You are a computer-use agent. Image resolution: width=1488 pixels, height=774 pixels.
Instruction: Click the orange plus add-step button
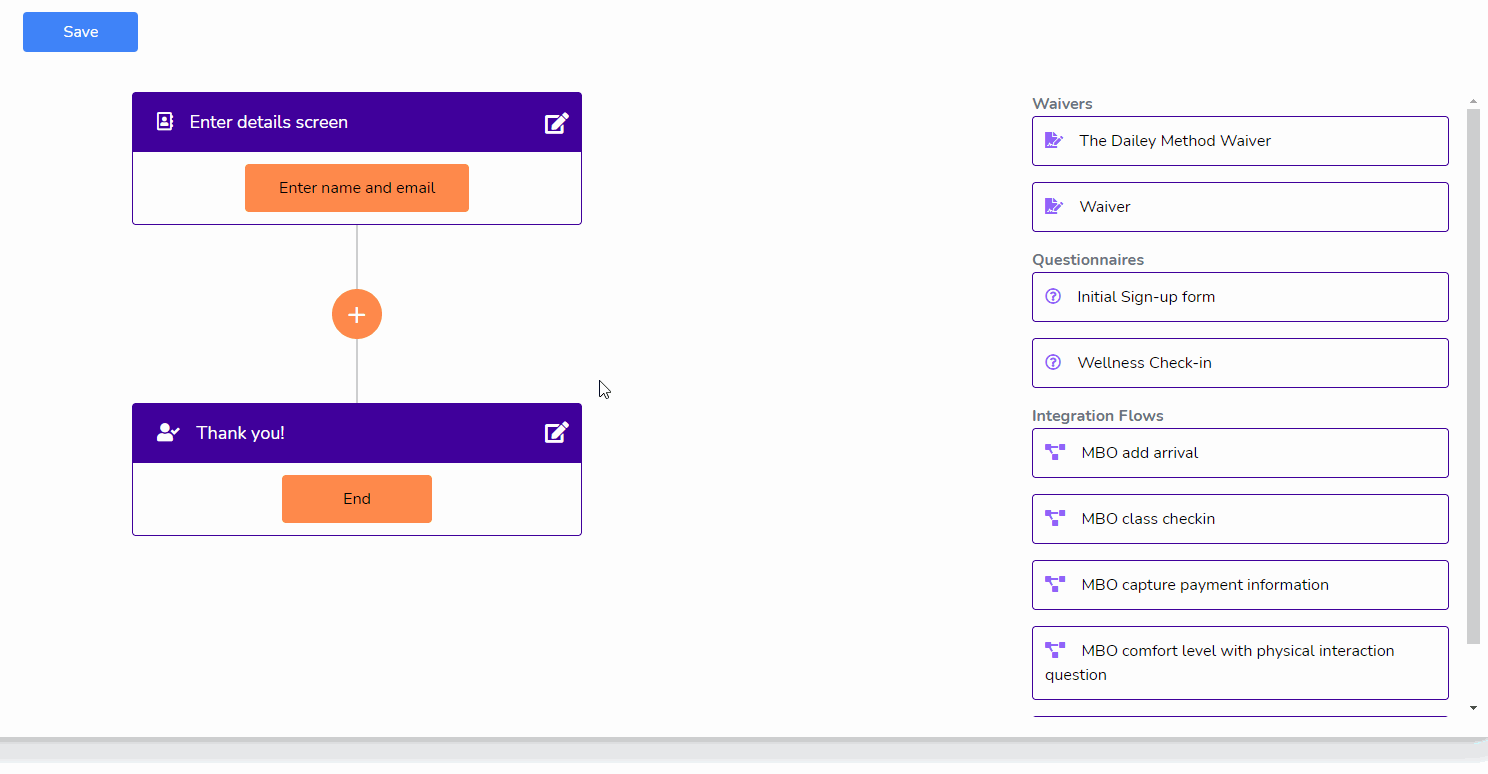tap(357, 314)
